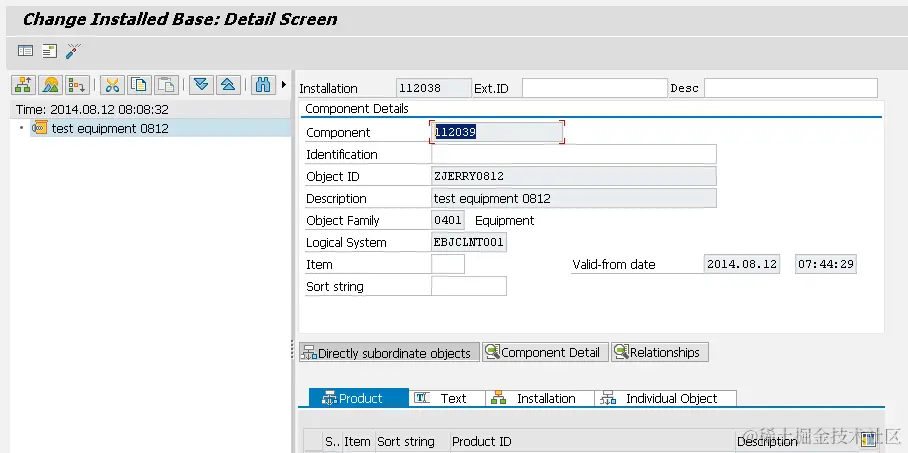Click the Description field in Component Details
The height and width of the screenshot is (453, 908).
click(x=574, y=198)
